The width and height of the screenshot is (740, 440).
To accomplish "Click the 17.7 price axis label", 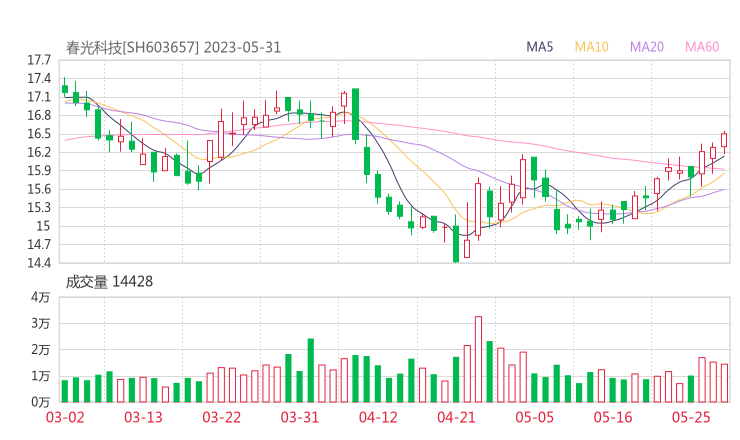I will (39, 60).
